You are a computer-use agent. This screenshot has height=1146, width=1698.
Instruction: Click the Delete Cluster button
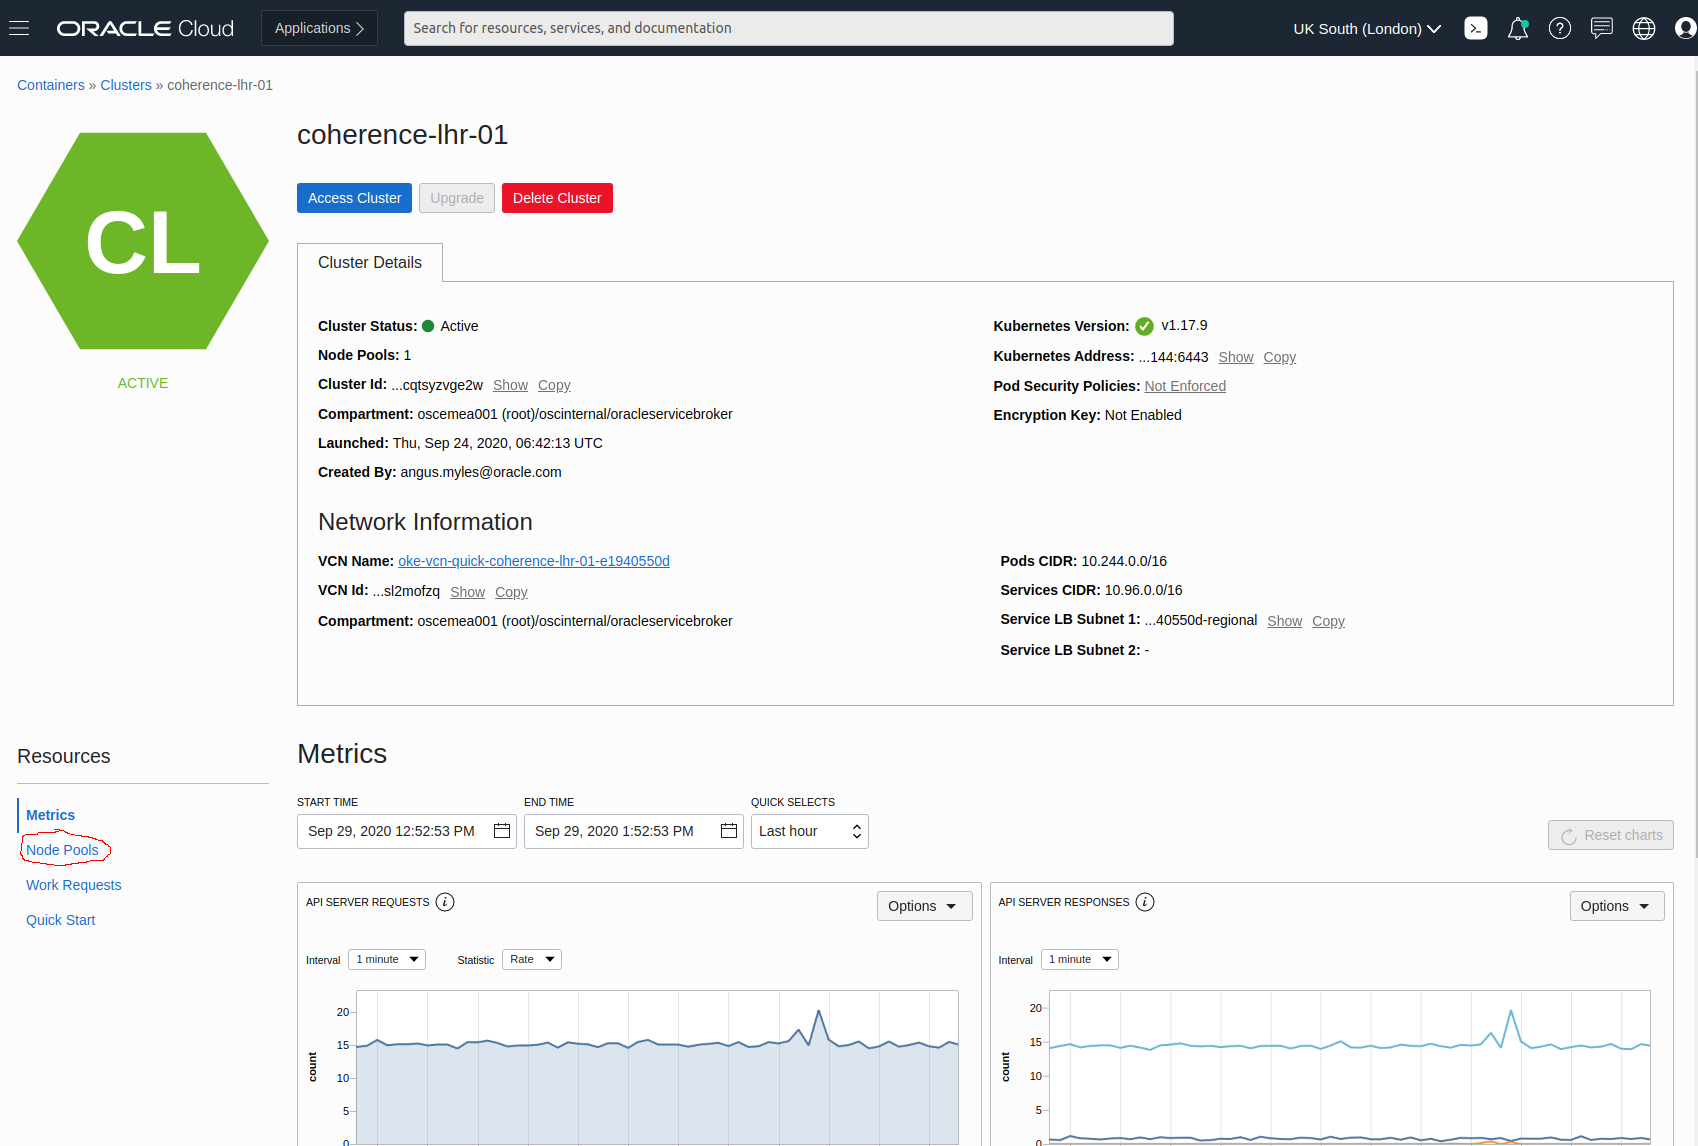point(557,198)
